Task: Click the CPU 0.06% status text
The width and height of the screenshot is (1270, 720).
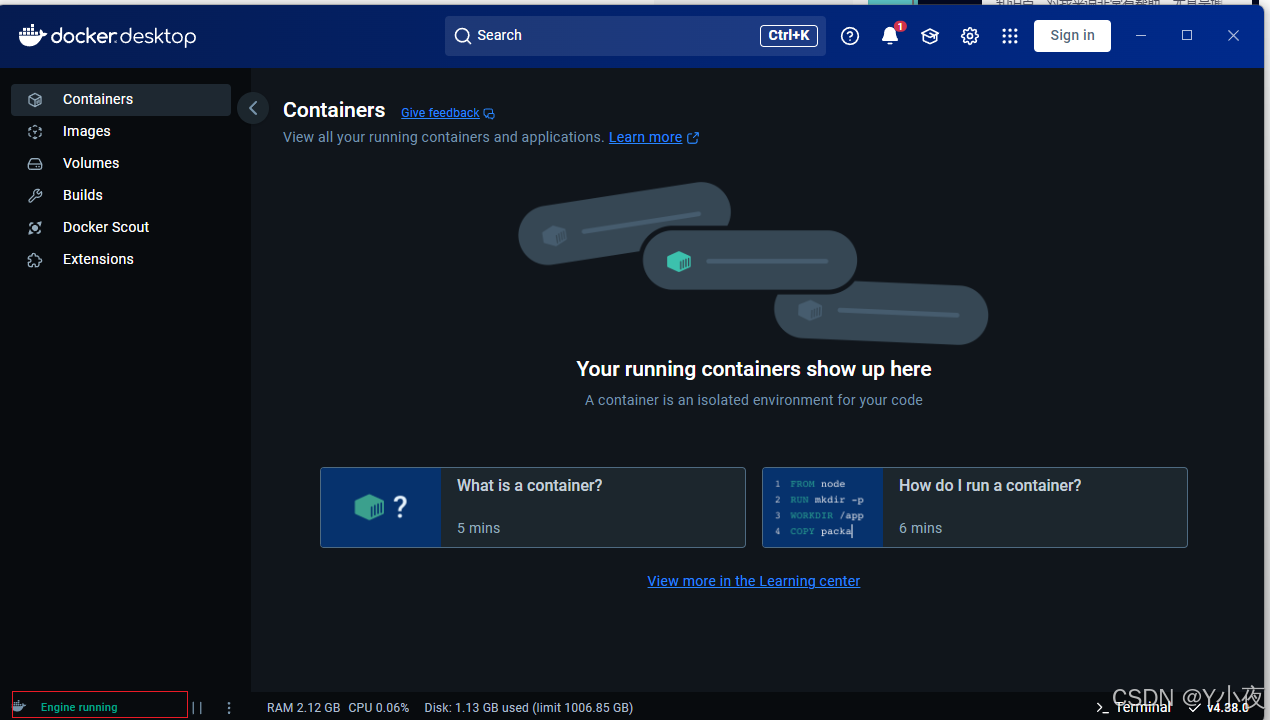Action: coord(379,707)
